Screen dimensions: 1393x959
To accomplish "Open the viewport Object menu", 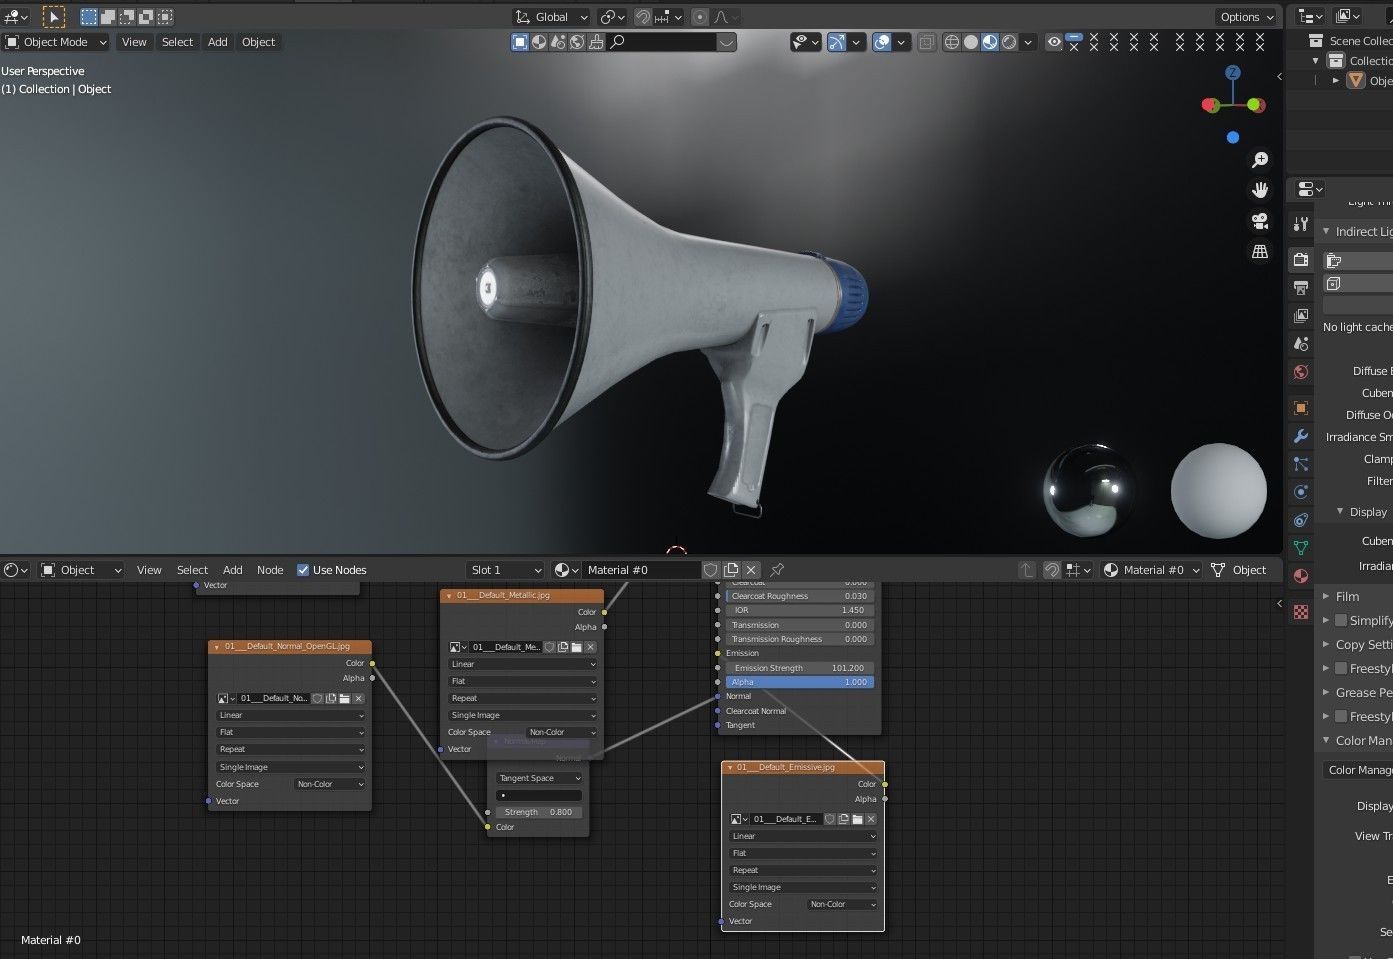I will (258, 42).
